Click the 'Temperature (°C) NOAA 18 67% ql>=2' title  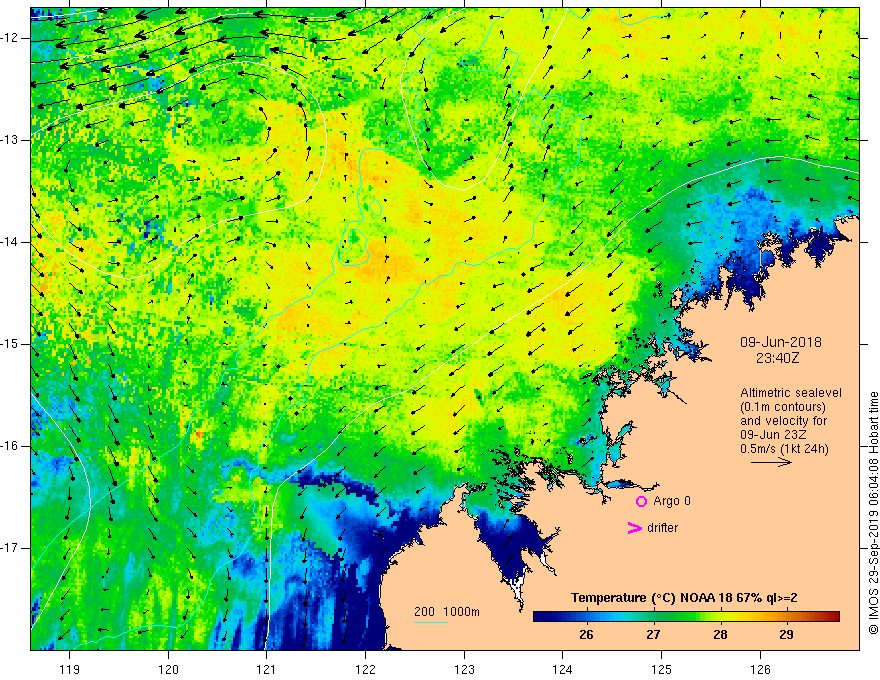click(x=684, y=598)
